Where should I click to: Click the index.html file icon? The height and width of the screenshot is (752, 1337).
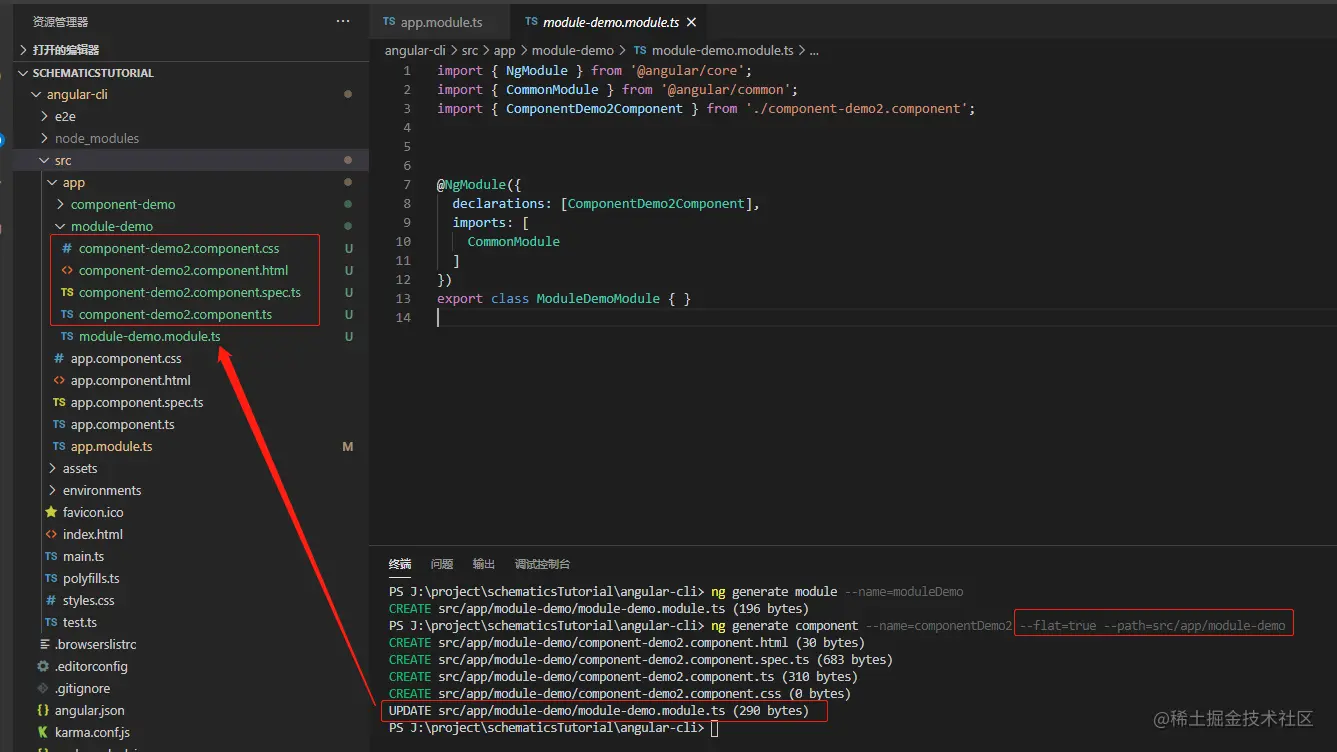51,534
